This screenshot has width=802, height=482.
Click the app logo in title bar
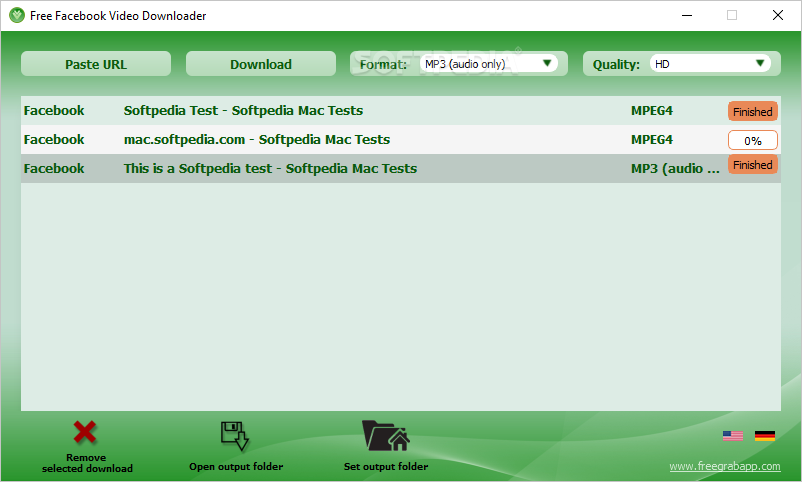17,15
